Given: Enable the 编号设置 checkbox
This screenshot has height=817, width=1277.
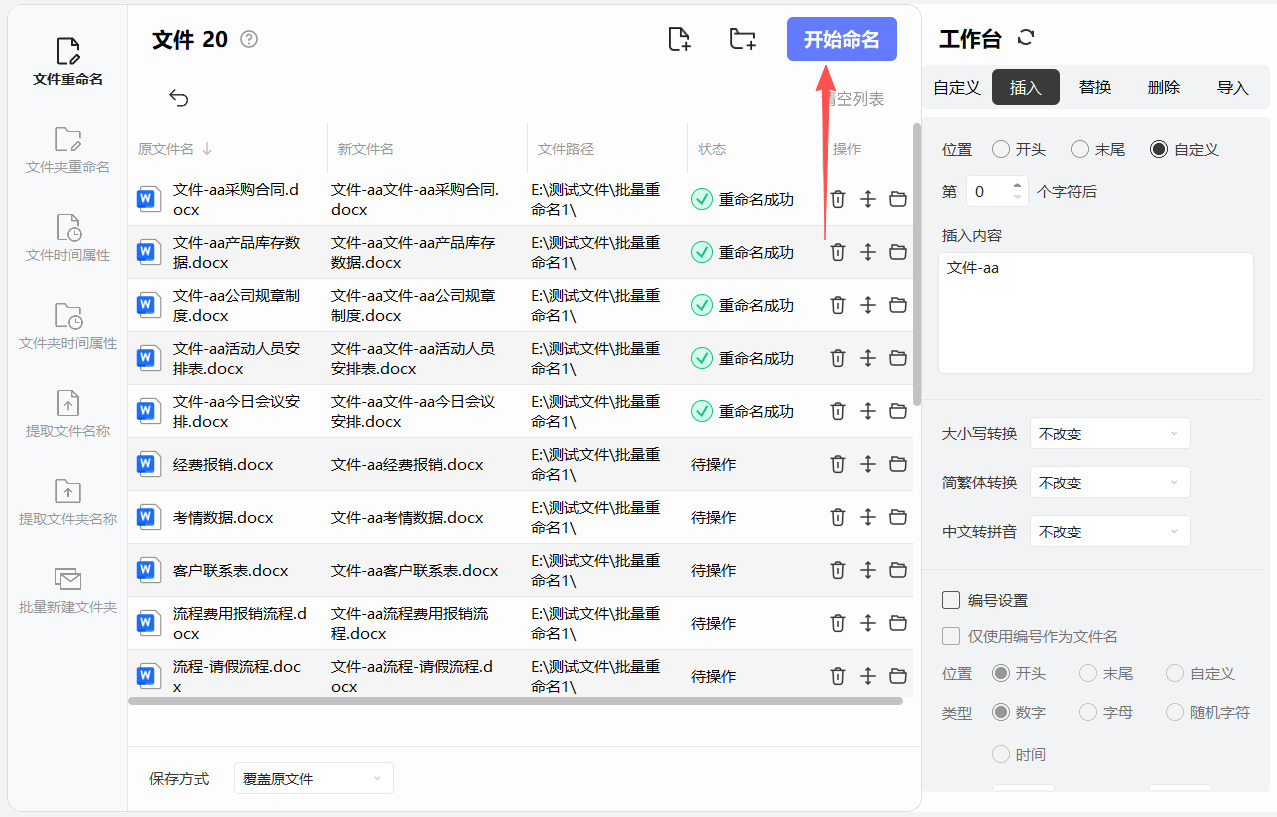Looking at the screenshot, I should 951,600.
